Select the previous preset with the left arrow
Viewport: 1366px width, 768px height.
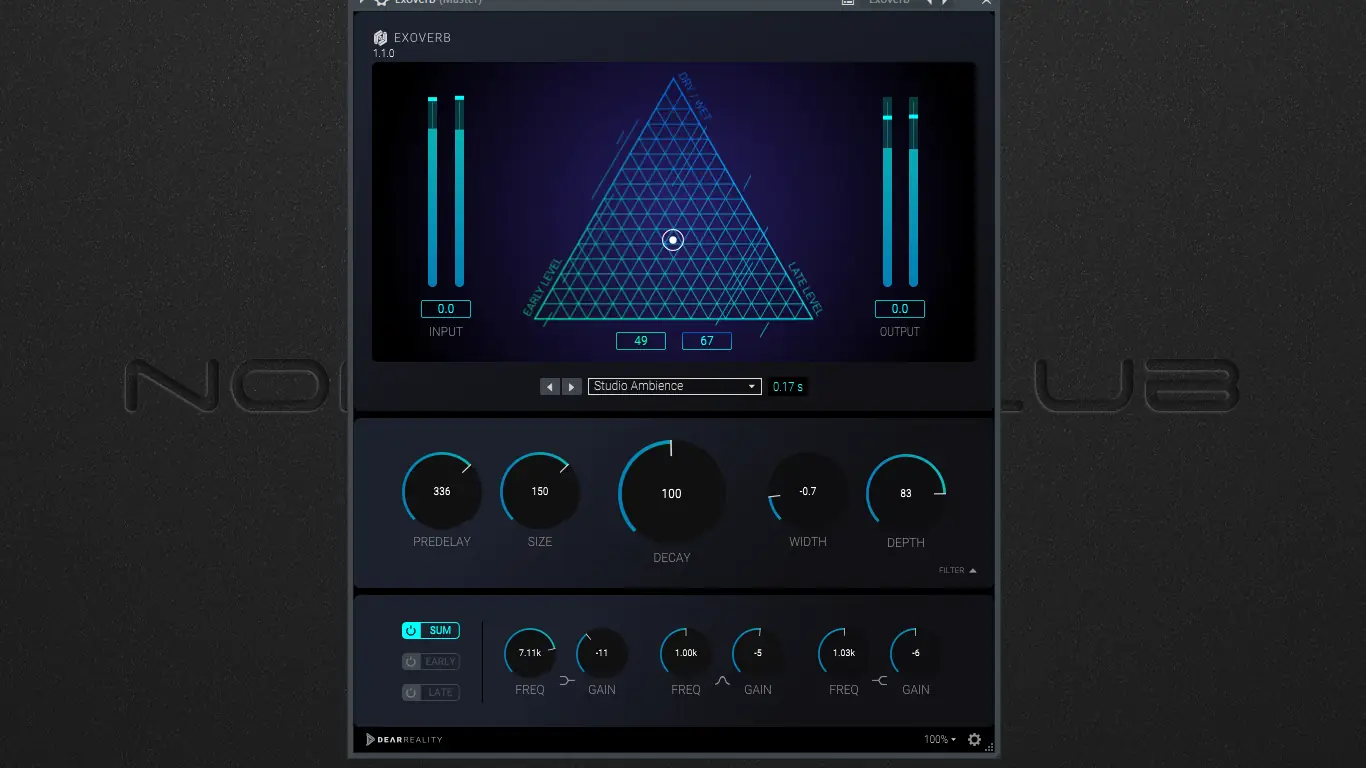click(x=550, y=386)
